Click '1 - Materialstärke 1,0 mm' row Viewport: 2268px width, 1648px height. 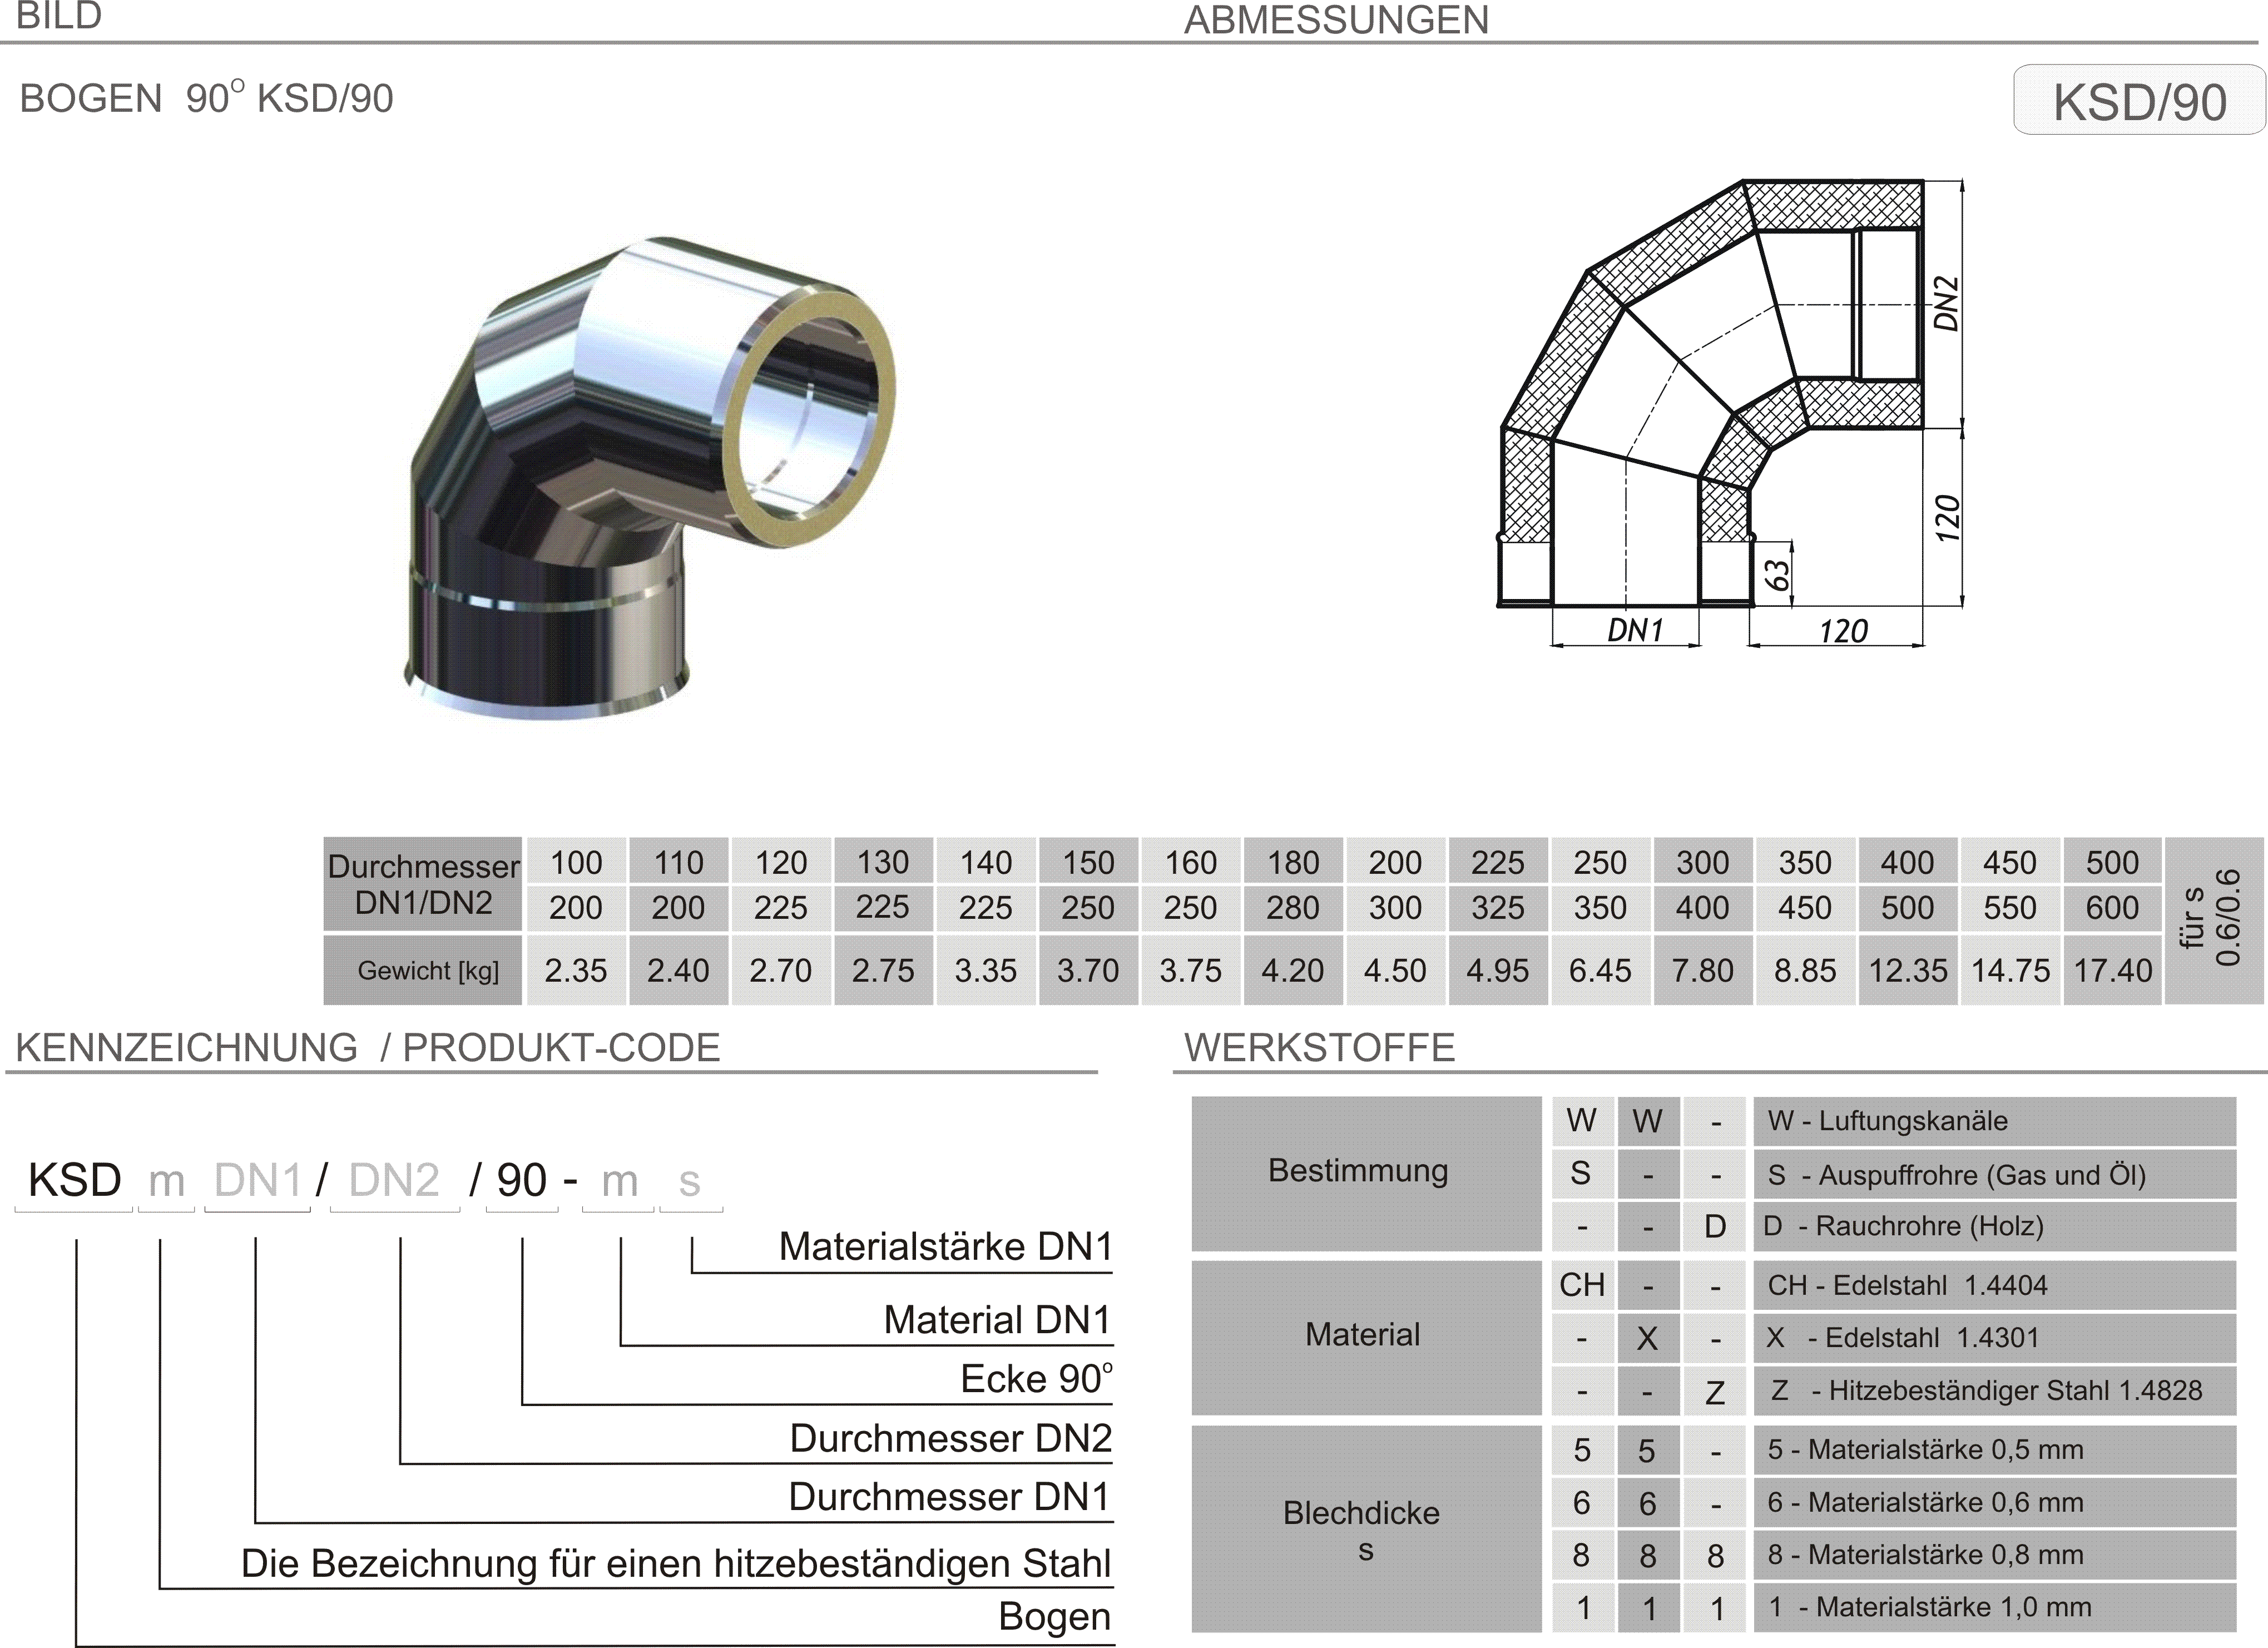[x=1994, y=1608]
